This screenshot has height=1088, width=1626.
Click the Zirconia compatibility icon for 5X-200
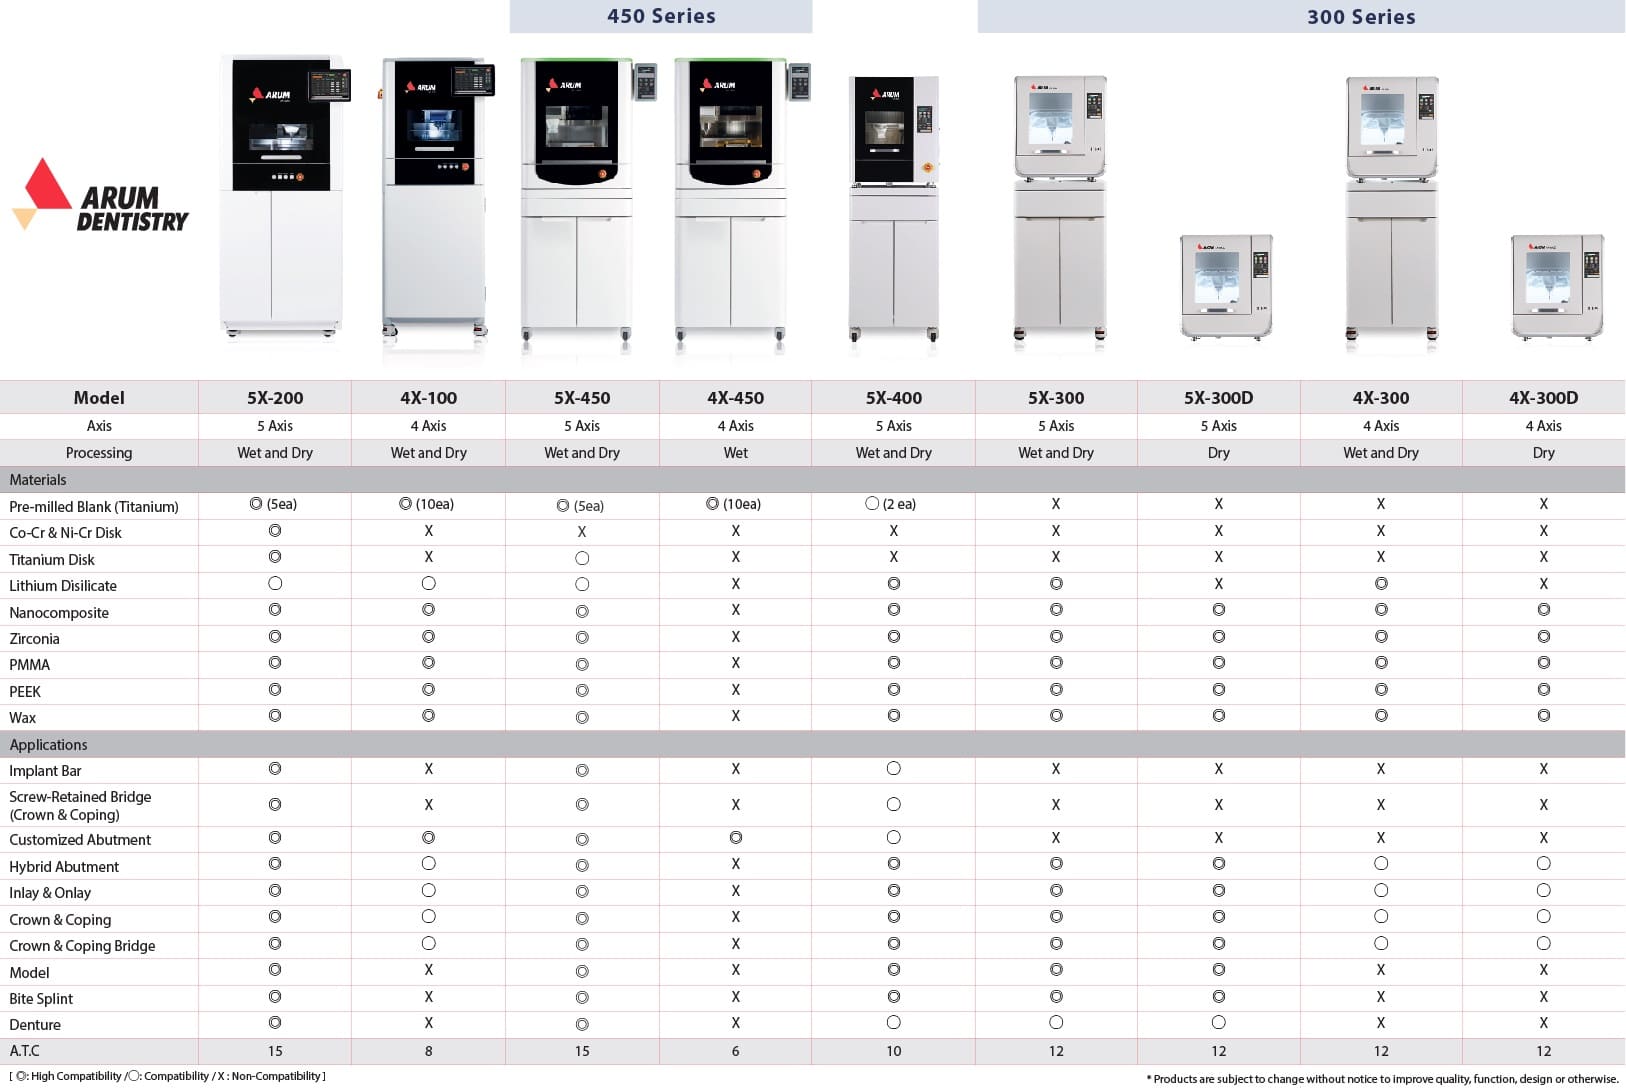pyautogui.click(x=275, y=637)
